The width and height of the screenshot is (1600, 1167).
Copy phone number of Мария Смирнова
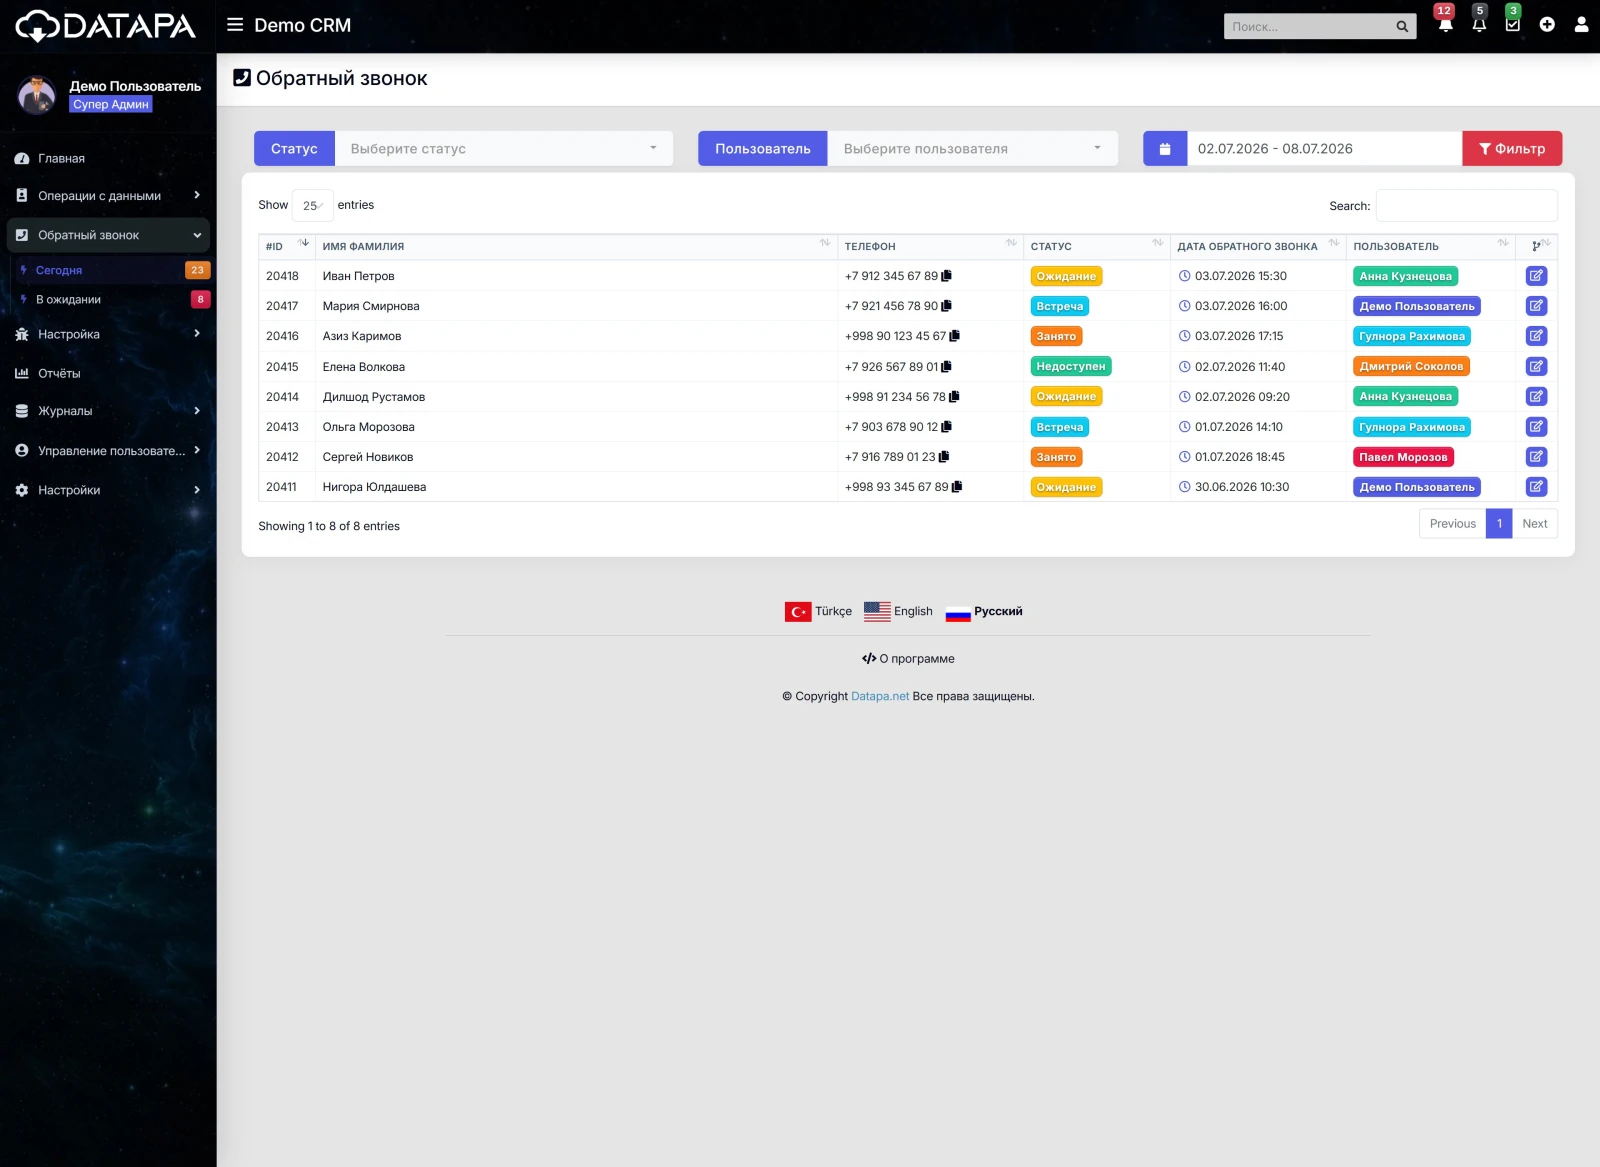(946, 306)
